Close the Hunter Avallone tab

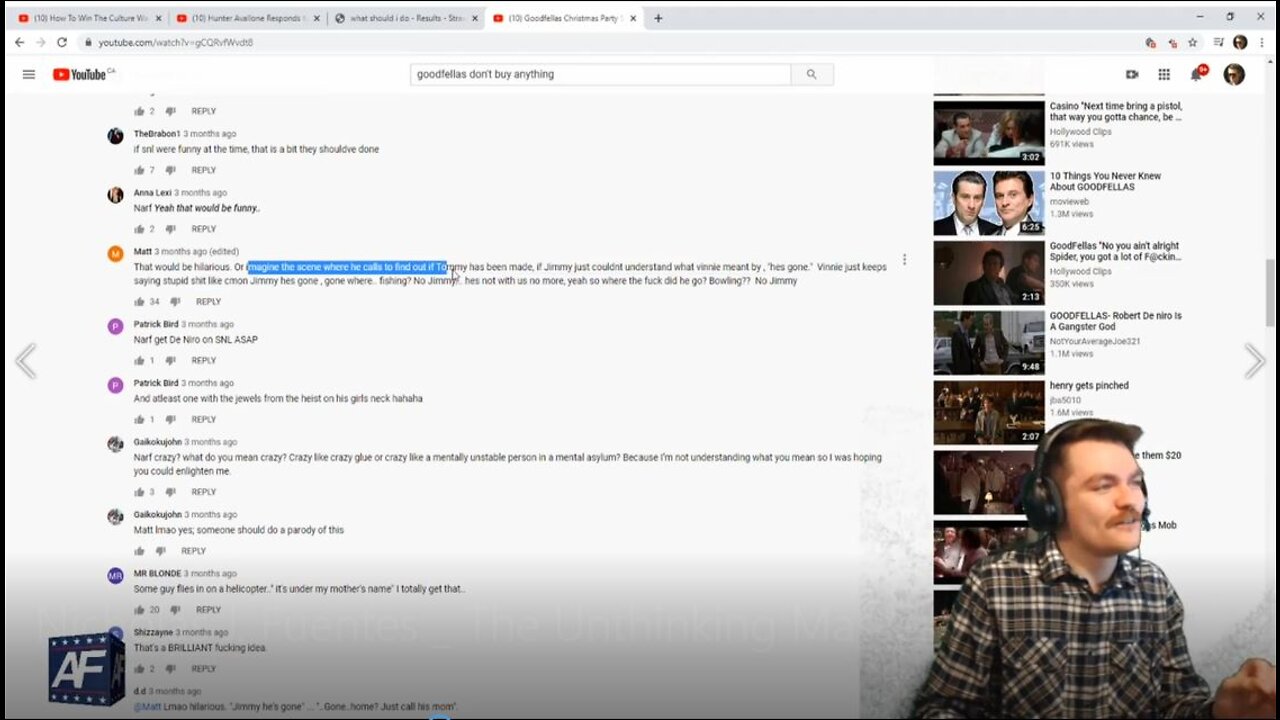point(316,18)
